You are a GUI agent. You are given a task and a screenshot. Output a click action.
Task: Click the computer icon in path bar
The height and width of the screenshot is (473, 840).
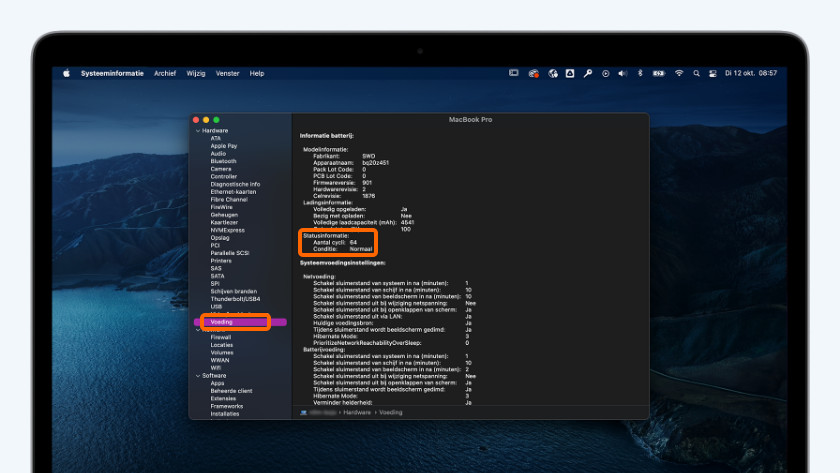point(304,412)
